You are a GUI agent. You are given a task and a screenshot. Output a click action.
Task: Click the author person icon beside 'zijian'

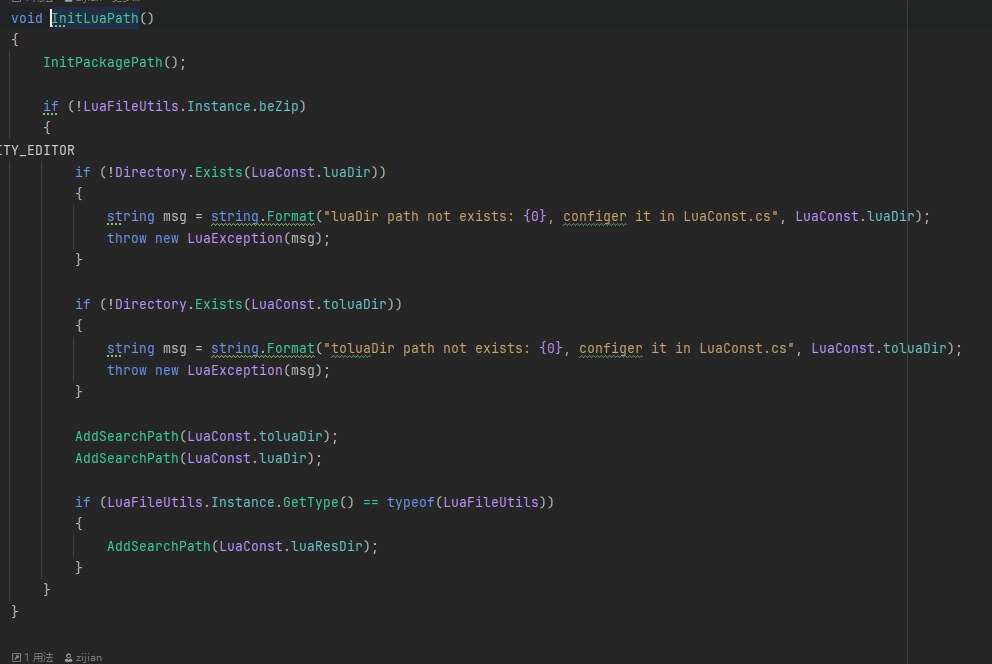[68, 658]
